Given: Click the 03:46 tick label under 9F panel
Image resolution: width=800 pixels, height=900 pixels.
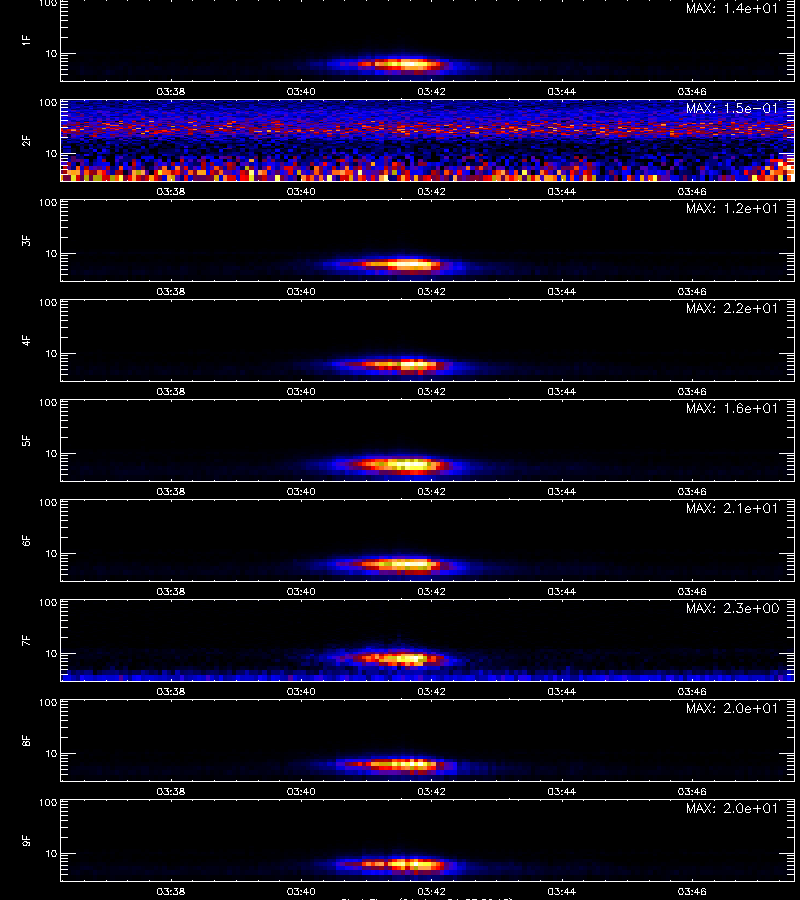Looking at the screenshot, I should coord(692,891).
